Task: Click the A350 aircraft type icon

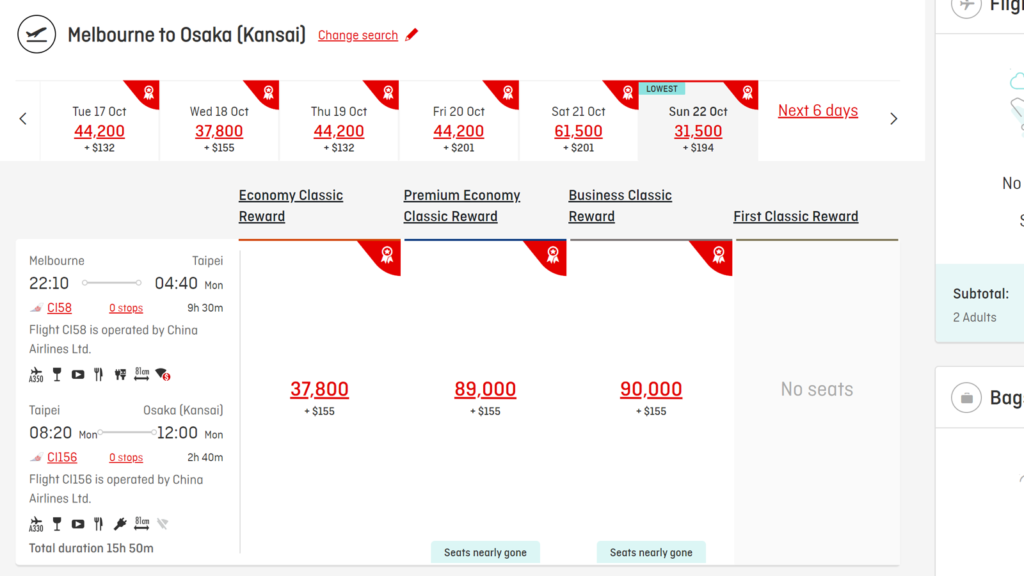Action: (x=35, y=374)
